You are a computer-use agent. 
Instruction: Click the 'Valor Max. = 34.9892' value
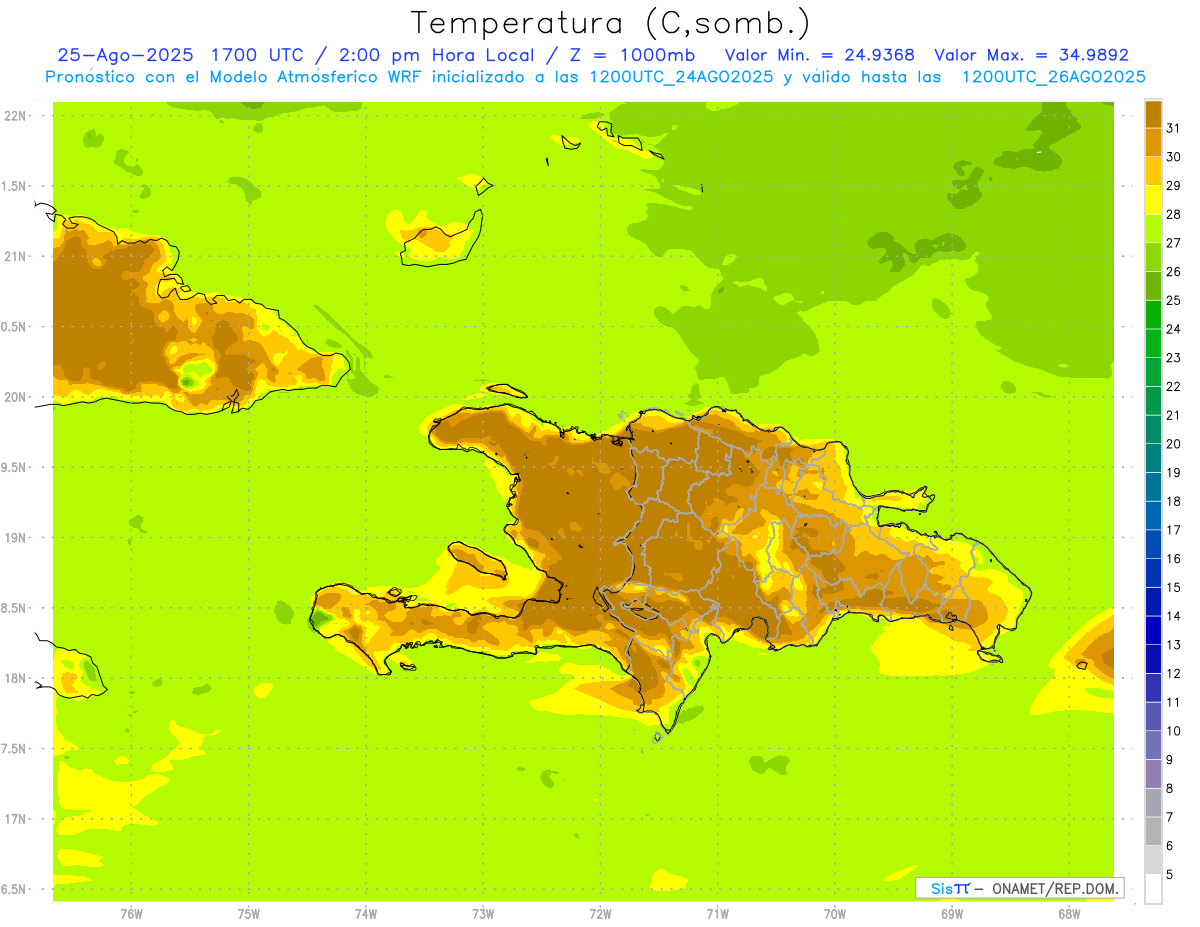tap(1031, 55)
